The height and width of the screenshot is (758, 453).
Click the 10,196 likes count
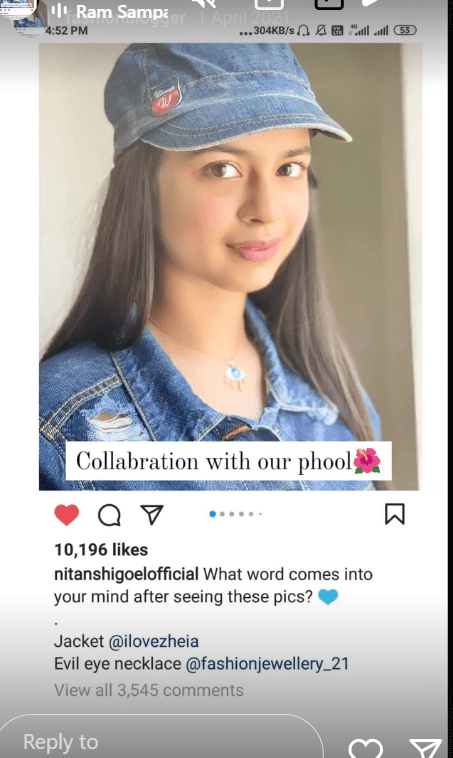point(101,550)
